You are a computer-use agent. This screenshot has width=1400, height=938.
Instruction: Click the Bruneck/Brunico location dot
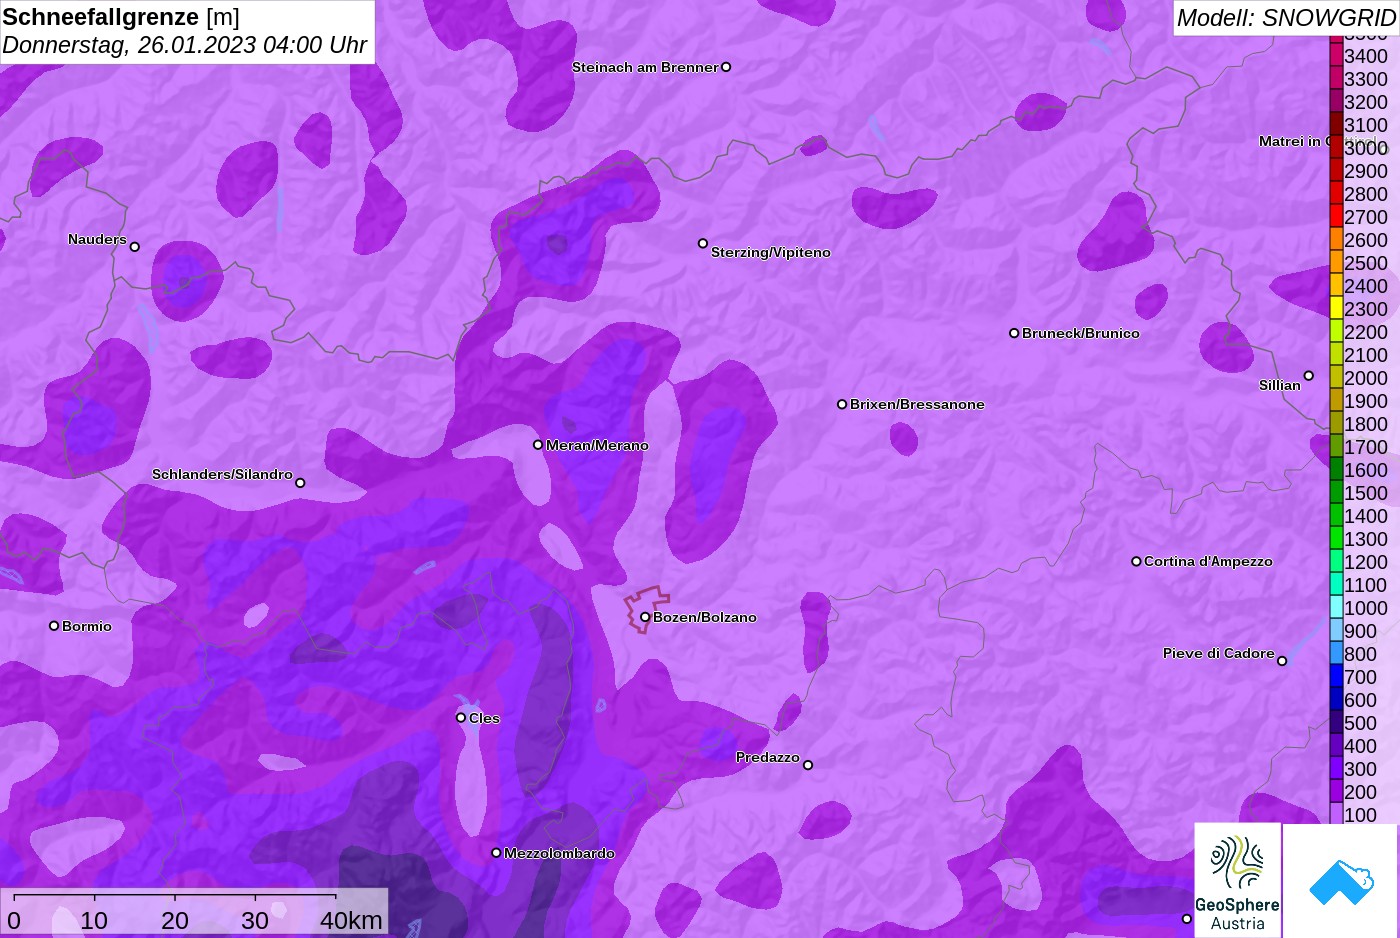click(1014, 333)
